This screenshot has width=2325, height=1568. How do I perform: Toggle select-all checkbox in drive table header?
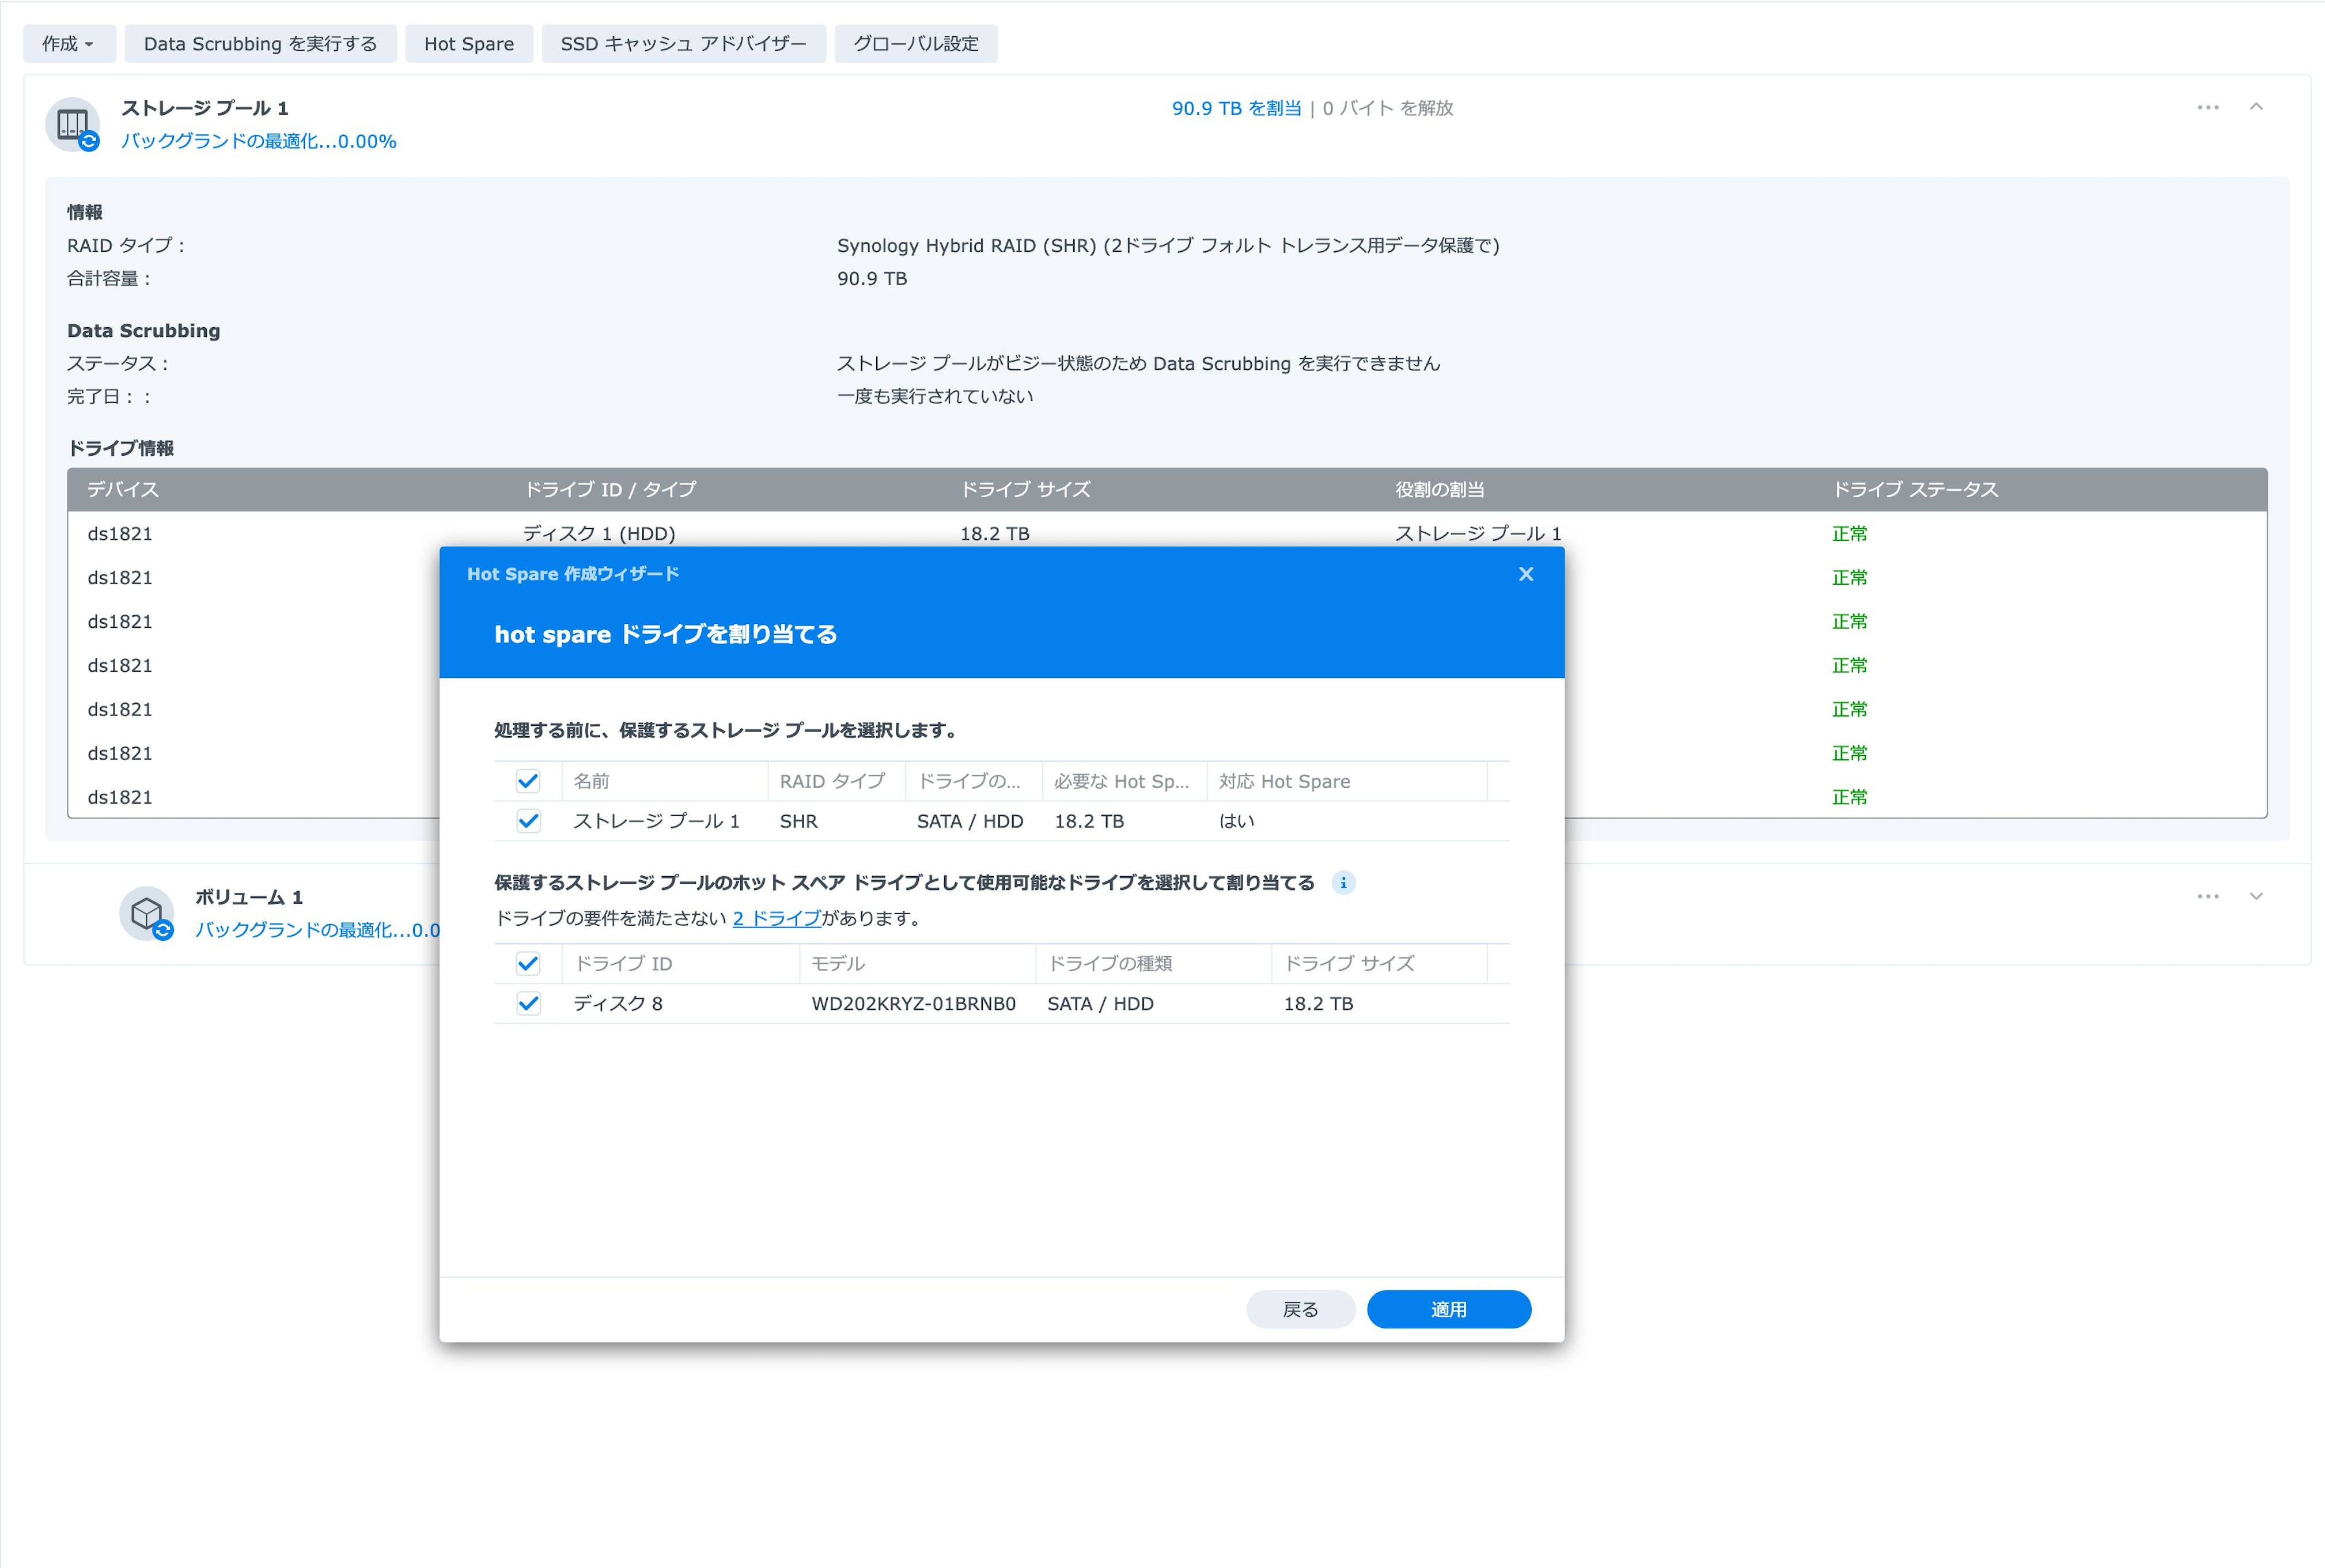pos(528,963)
